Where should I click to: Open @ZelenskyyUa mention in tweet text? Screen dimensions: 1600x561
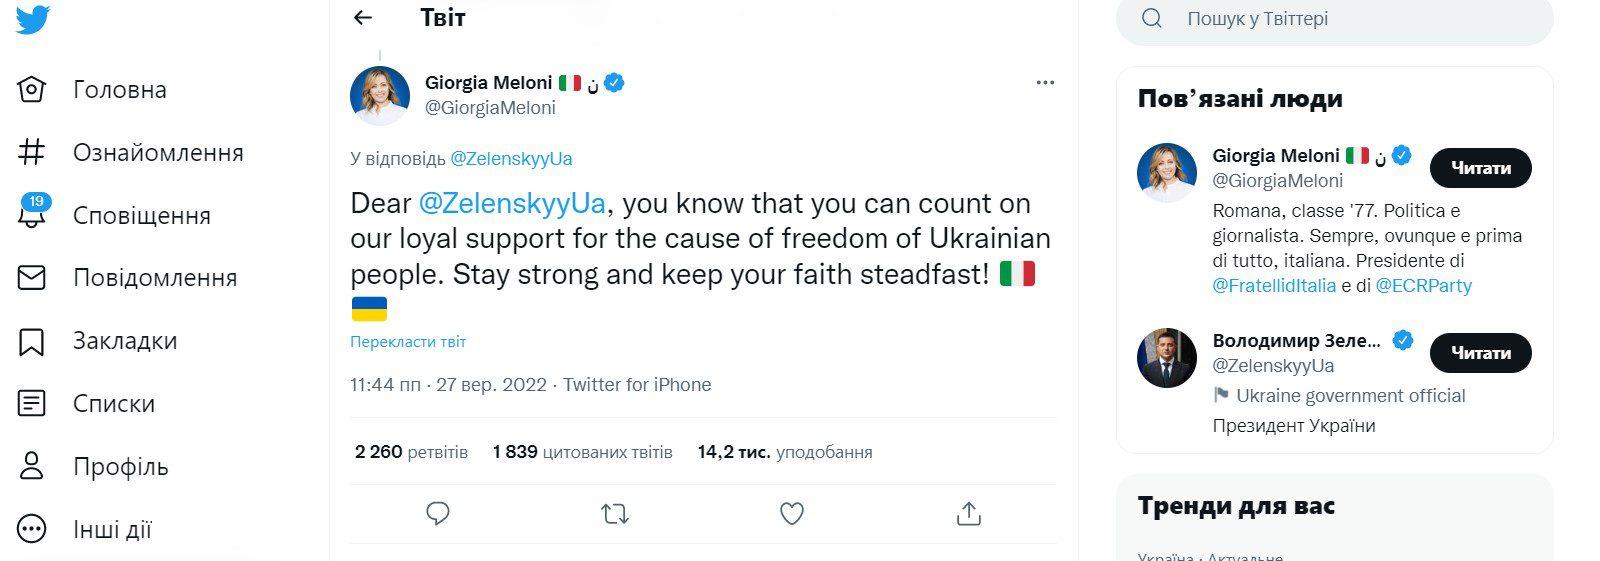[x=512, y=204]
